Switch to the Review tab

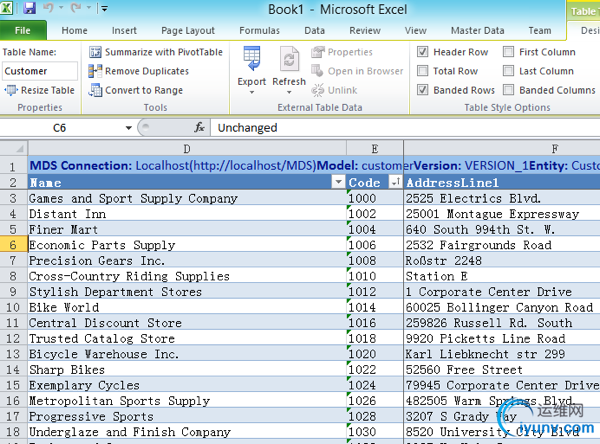click(x=365, y=31)
